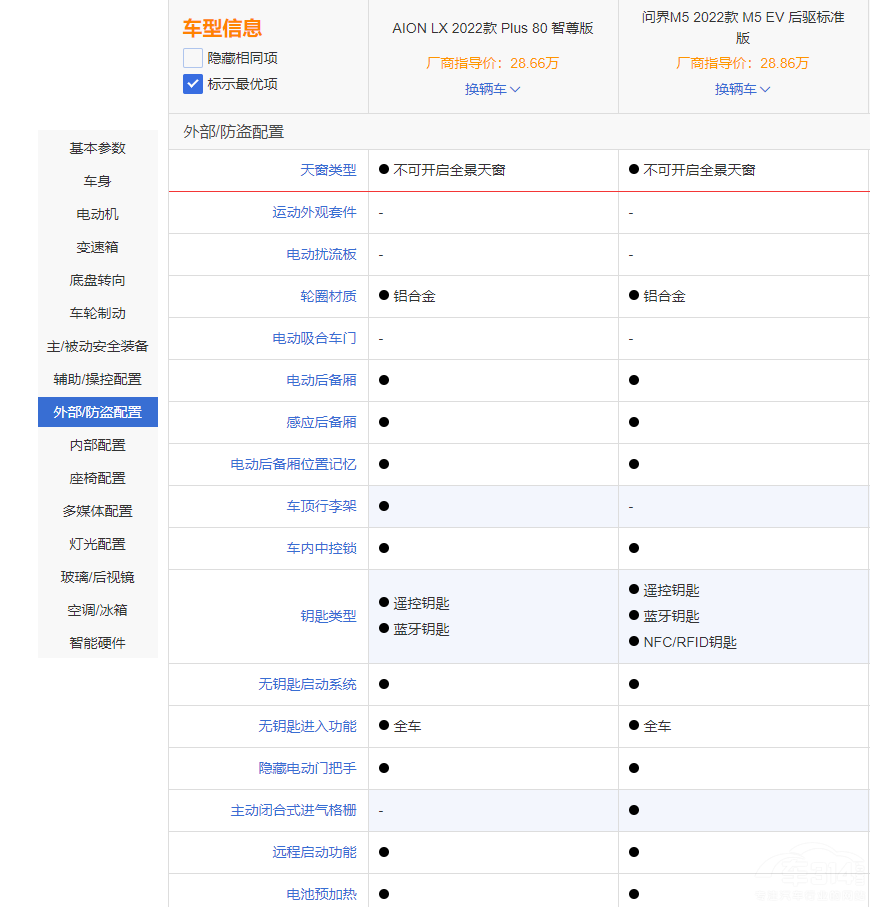The height and width of the screenshot is (907, 870).
Task: Open 主动闭合式进气格栅 parameter explanation
Action: [293, 810]
